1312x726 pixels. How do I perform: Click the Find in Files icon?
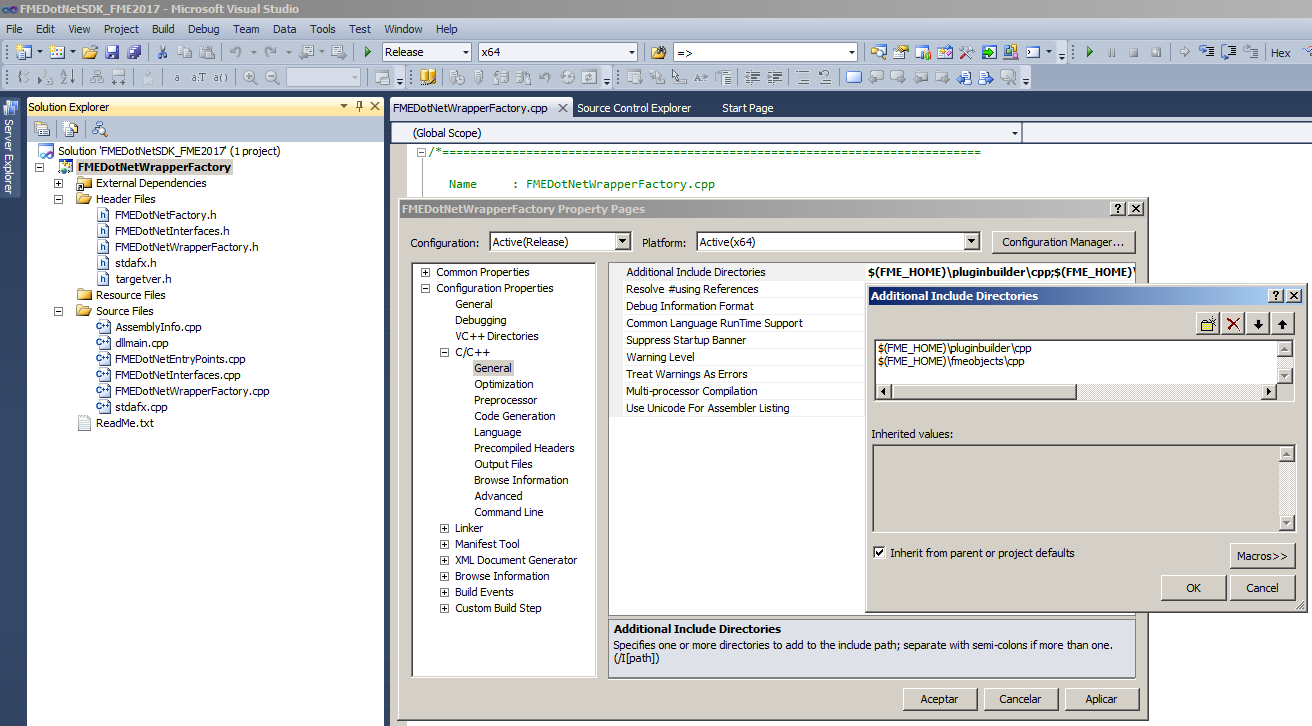pyautogui.click(x=659, y=52)
